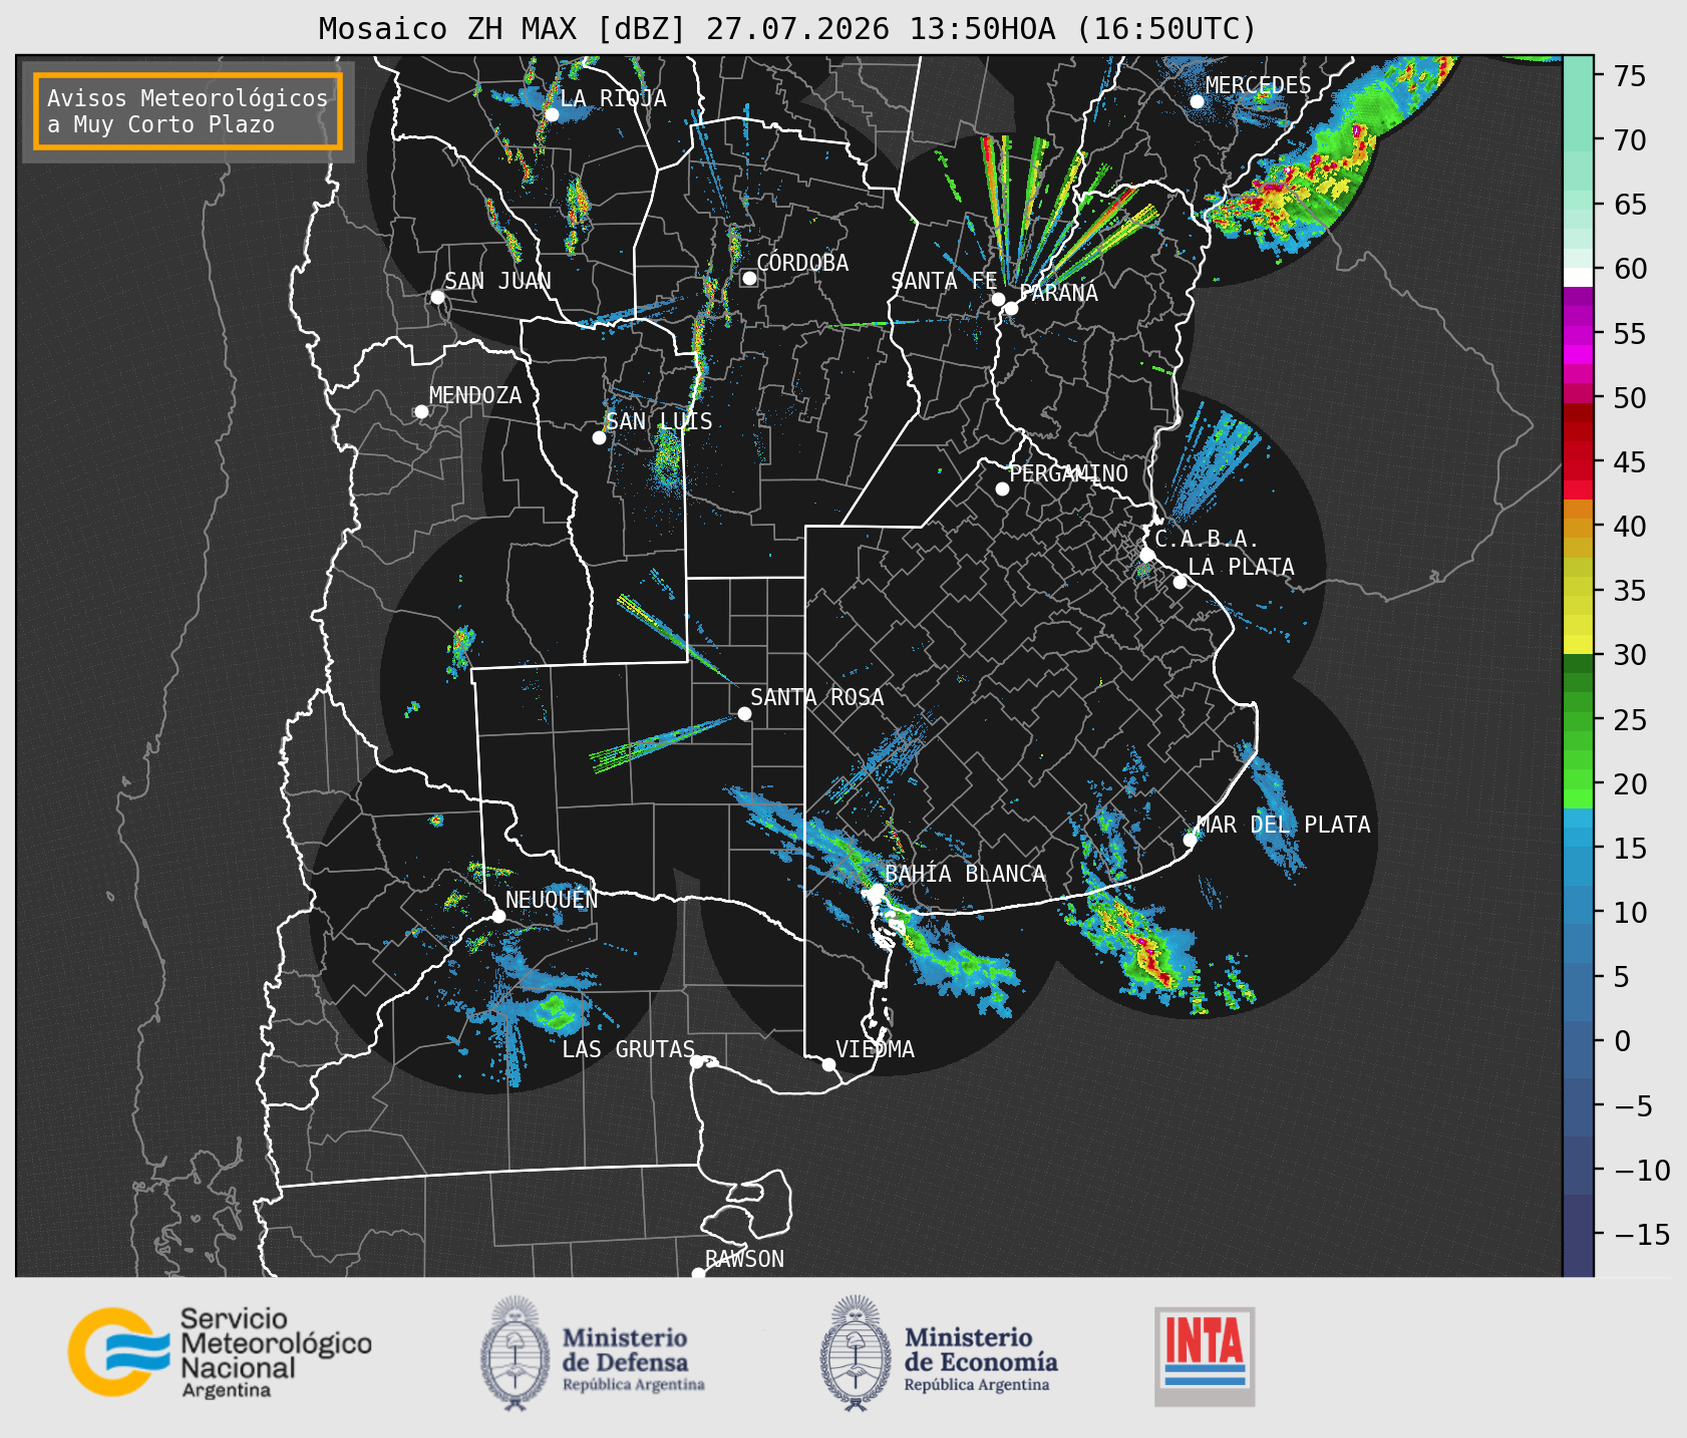Click the yellow 35 dBZ scale band
This screenshot has width=1687, height=1438.
[x=1578, y=592]
